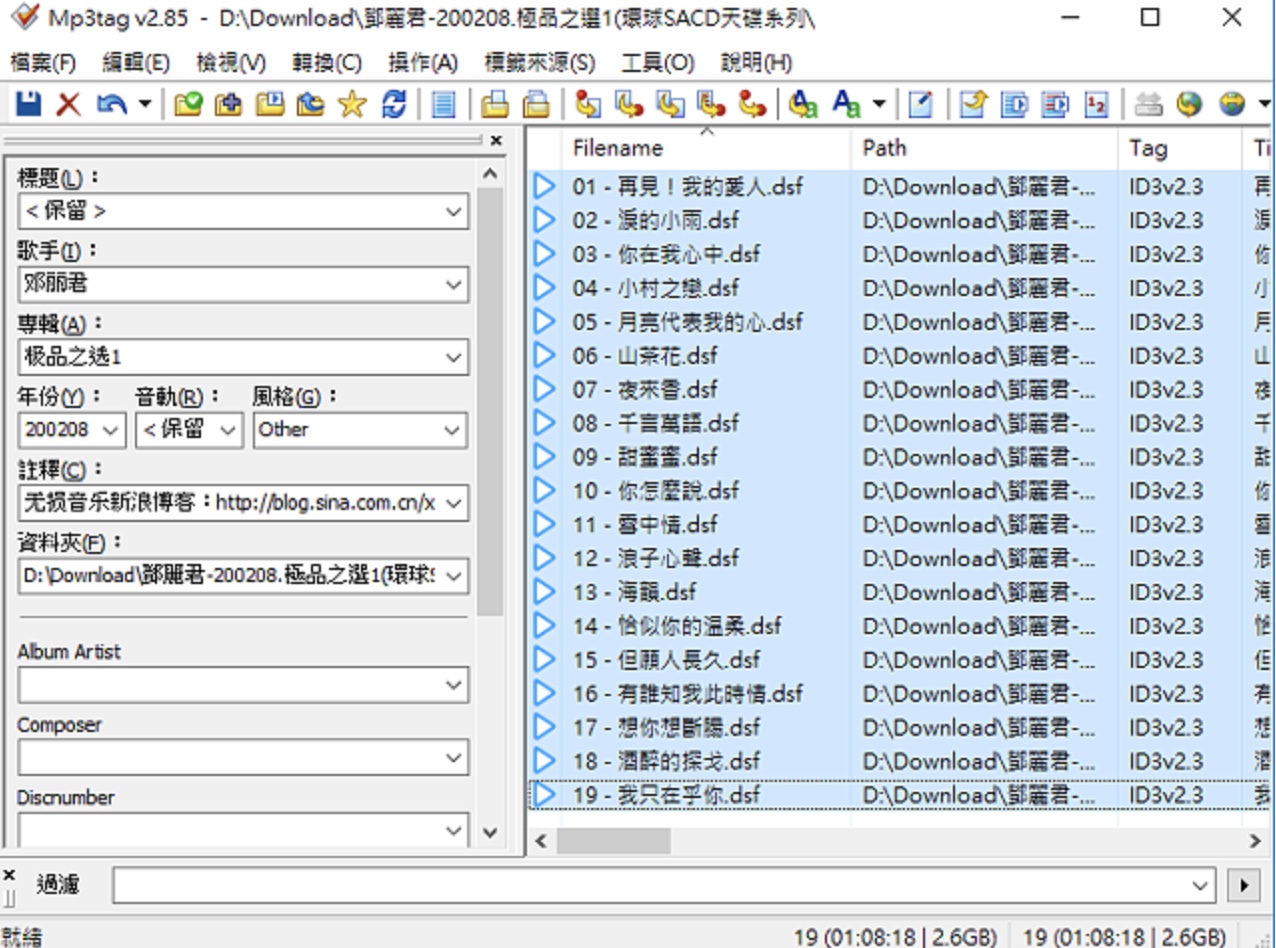Open the 工具(O) menu
Viewport: 1276px width, 948px height.
click(x=658, y=63)
